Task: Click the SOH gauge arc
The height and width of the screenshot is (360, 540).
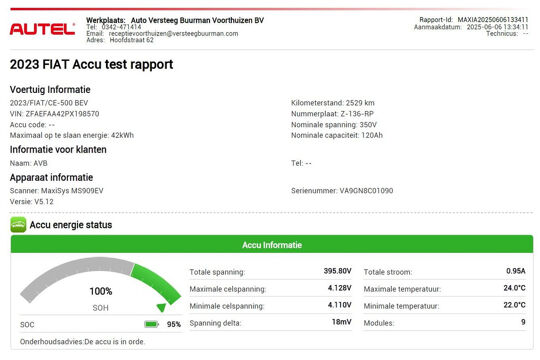Action: click(x=100, y=280)
